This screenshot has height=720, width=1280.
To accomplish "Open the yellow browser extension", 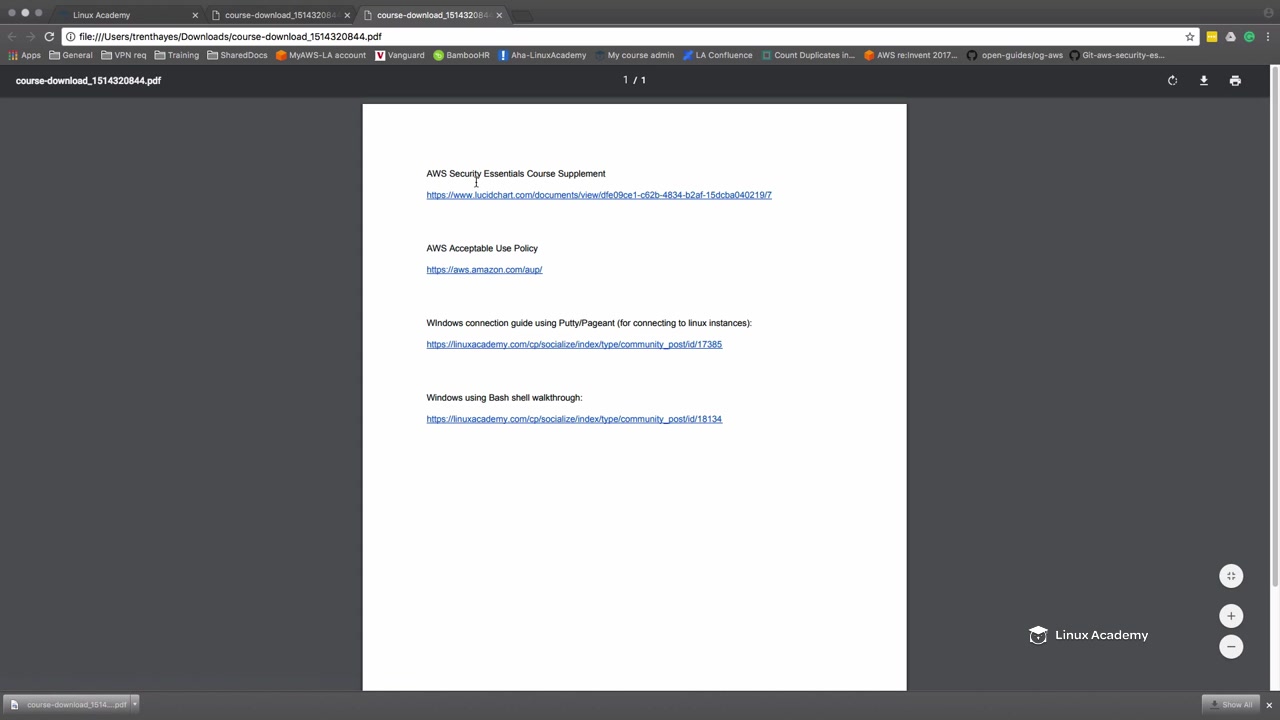I will tap(1212, 37).
